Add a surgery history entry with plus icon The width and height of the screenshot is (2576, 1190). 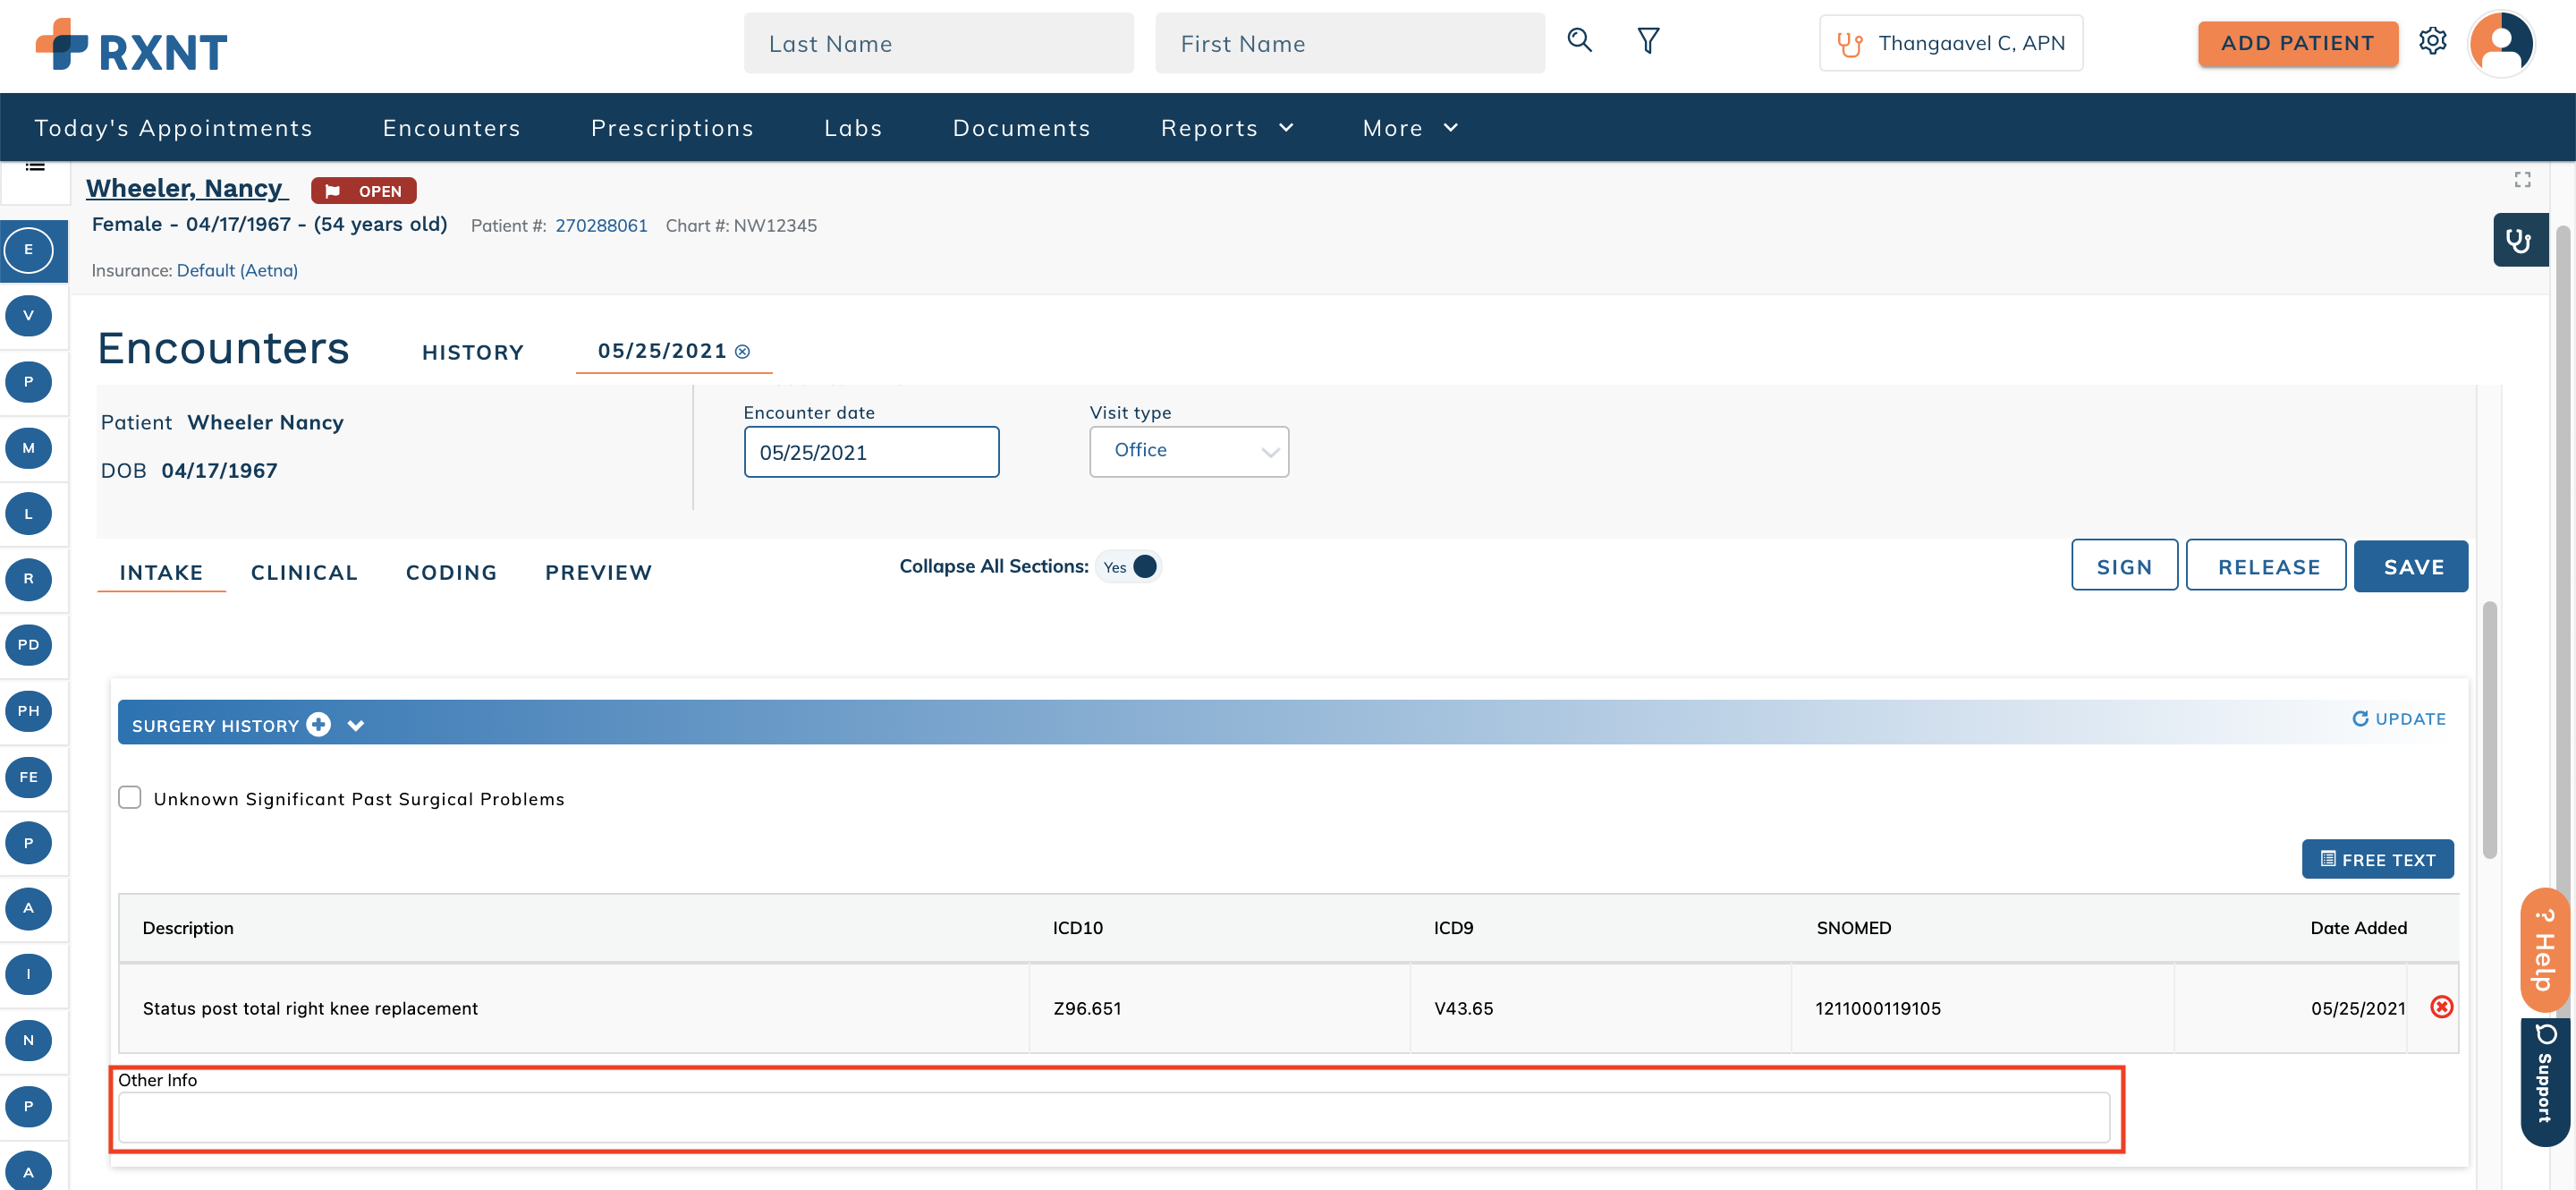click(x=319, y=724)
